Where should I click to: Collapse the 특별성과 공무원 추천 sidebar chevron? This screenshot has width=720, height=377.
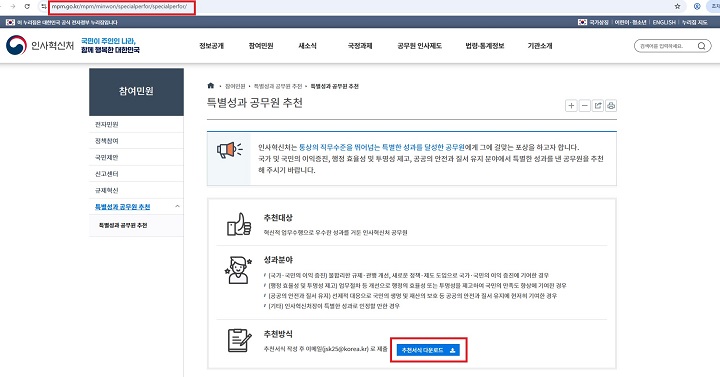(177, 207)
